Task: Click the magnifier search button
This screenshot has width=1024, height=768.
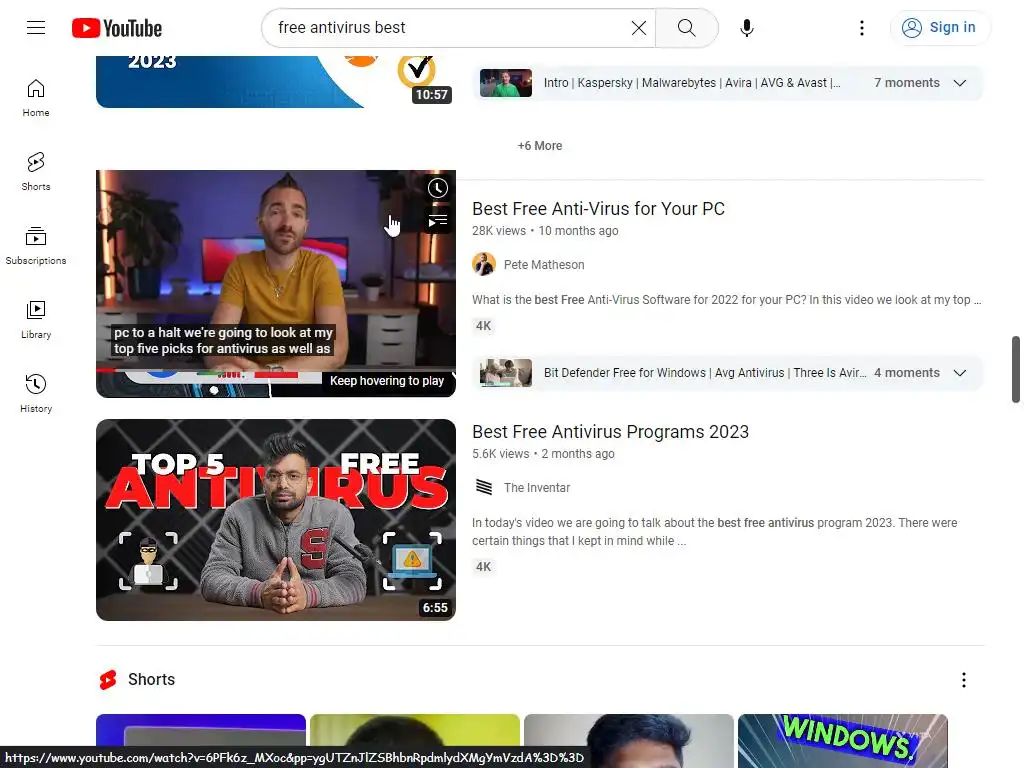Action: 686,27
